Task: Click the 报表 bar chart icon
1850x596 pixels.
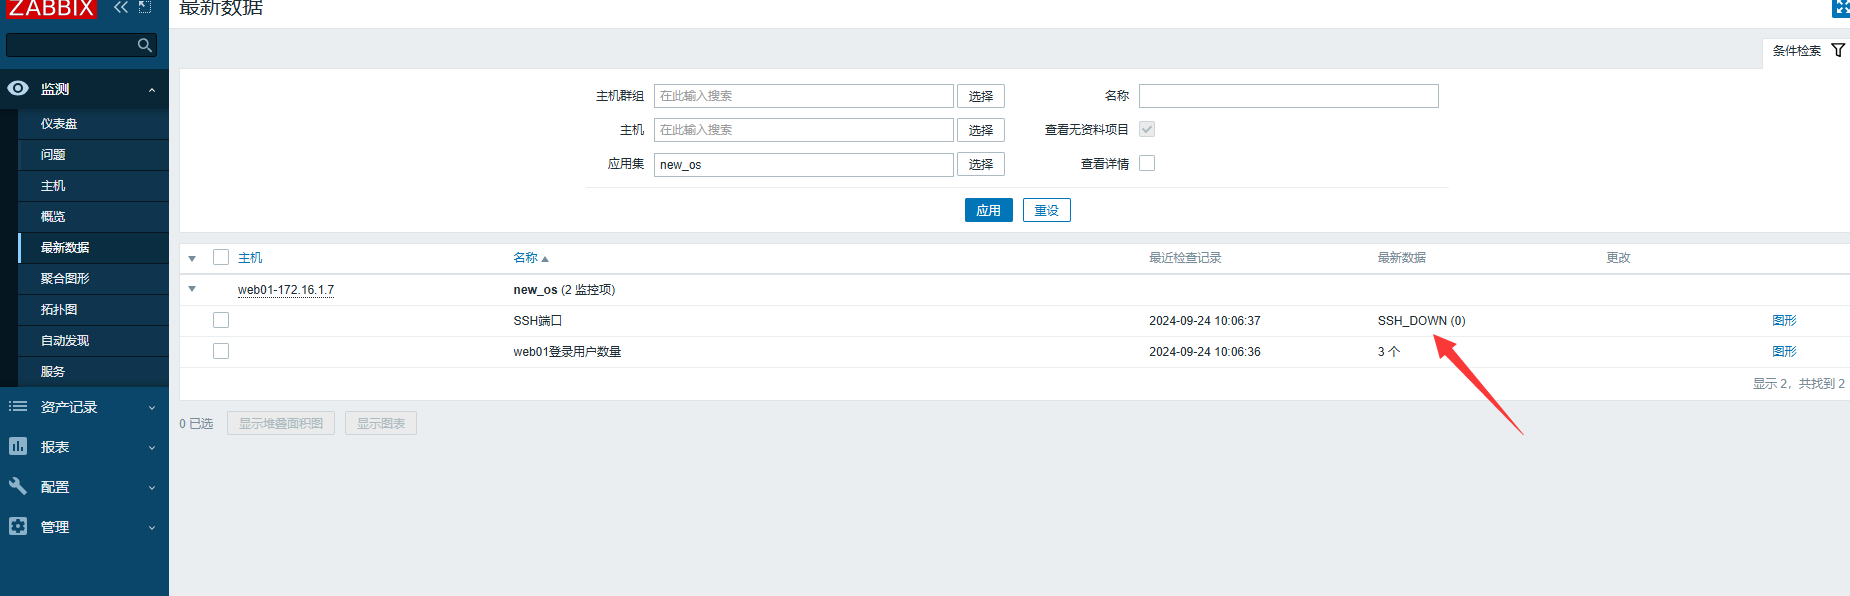Action: [18, 446]
